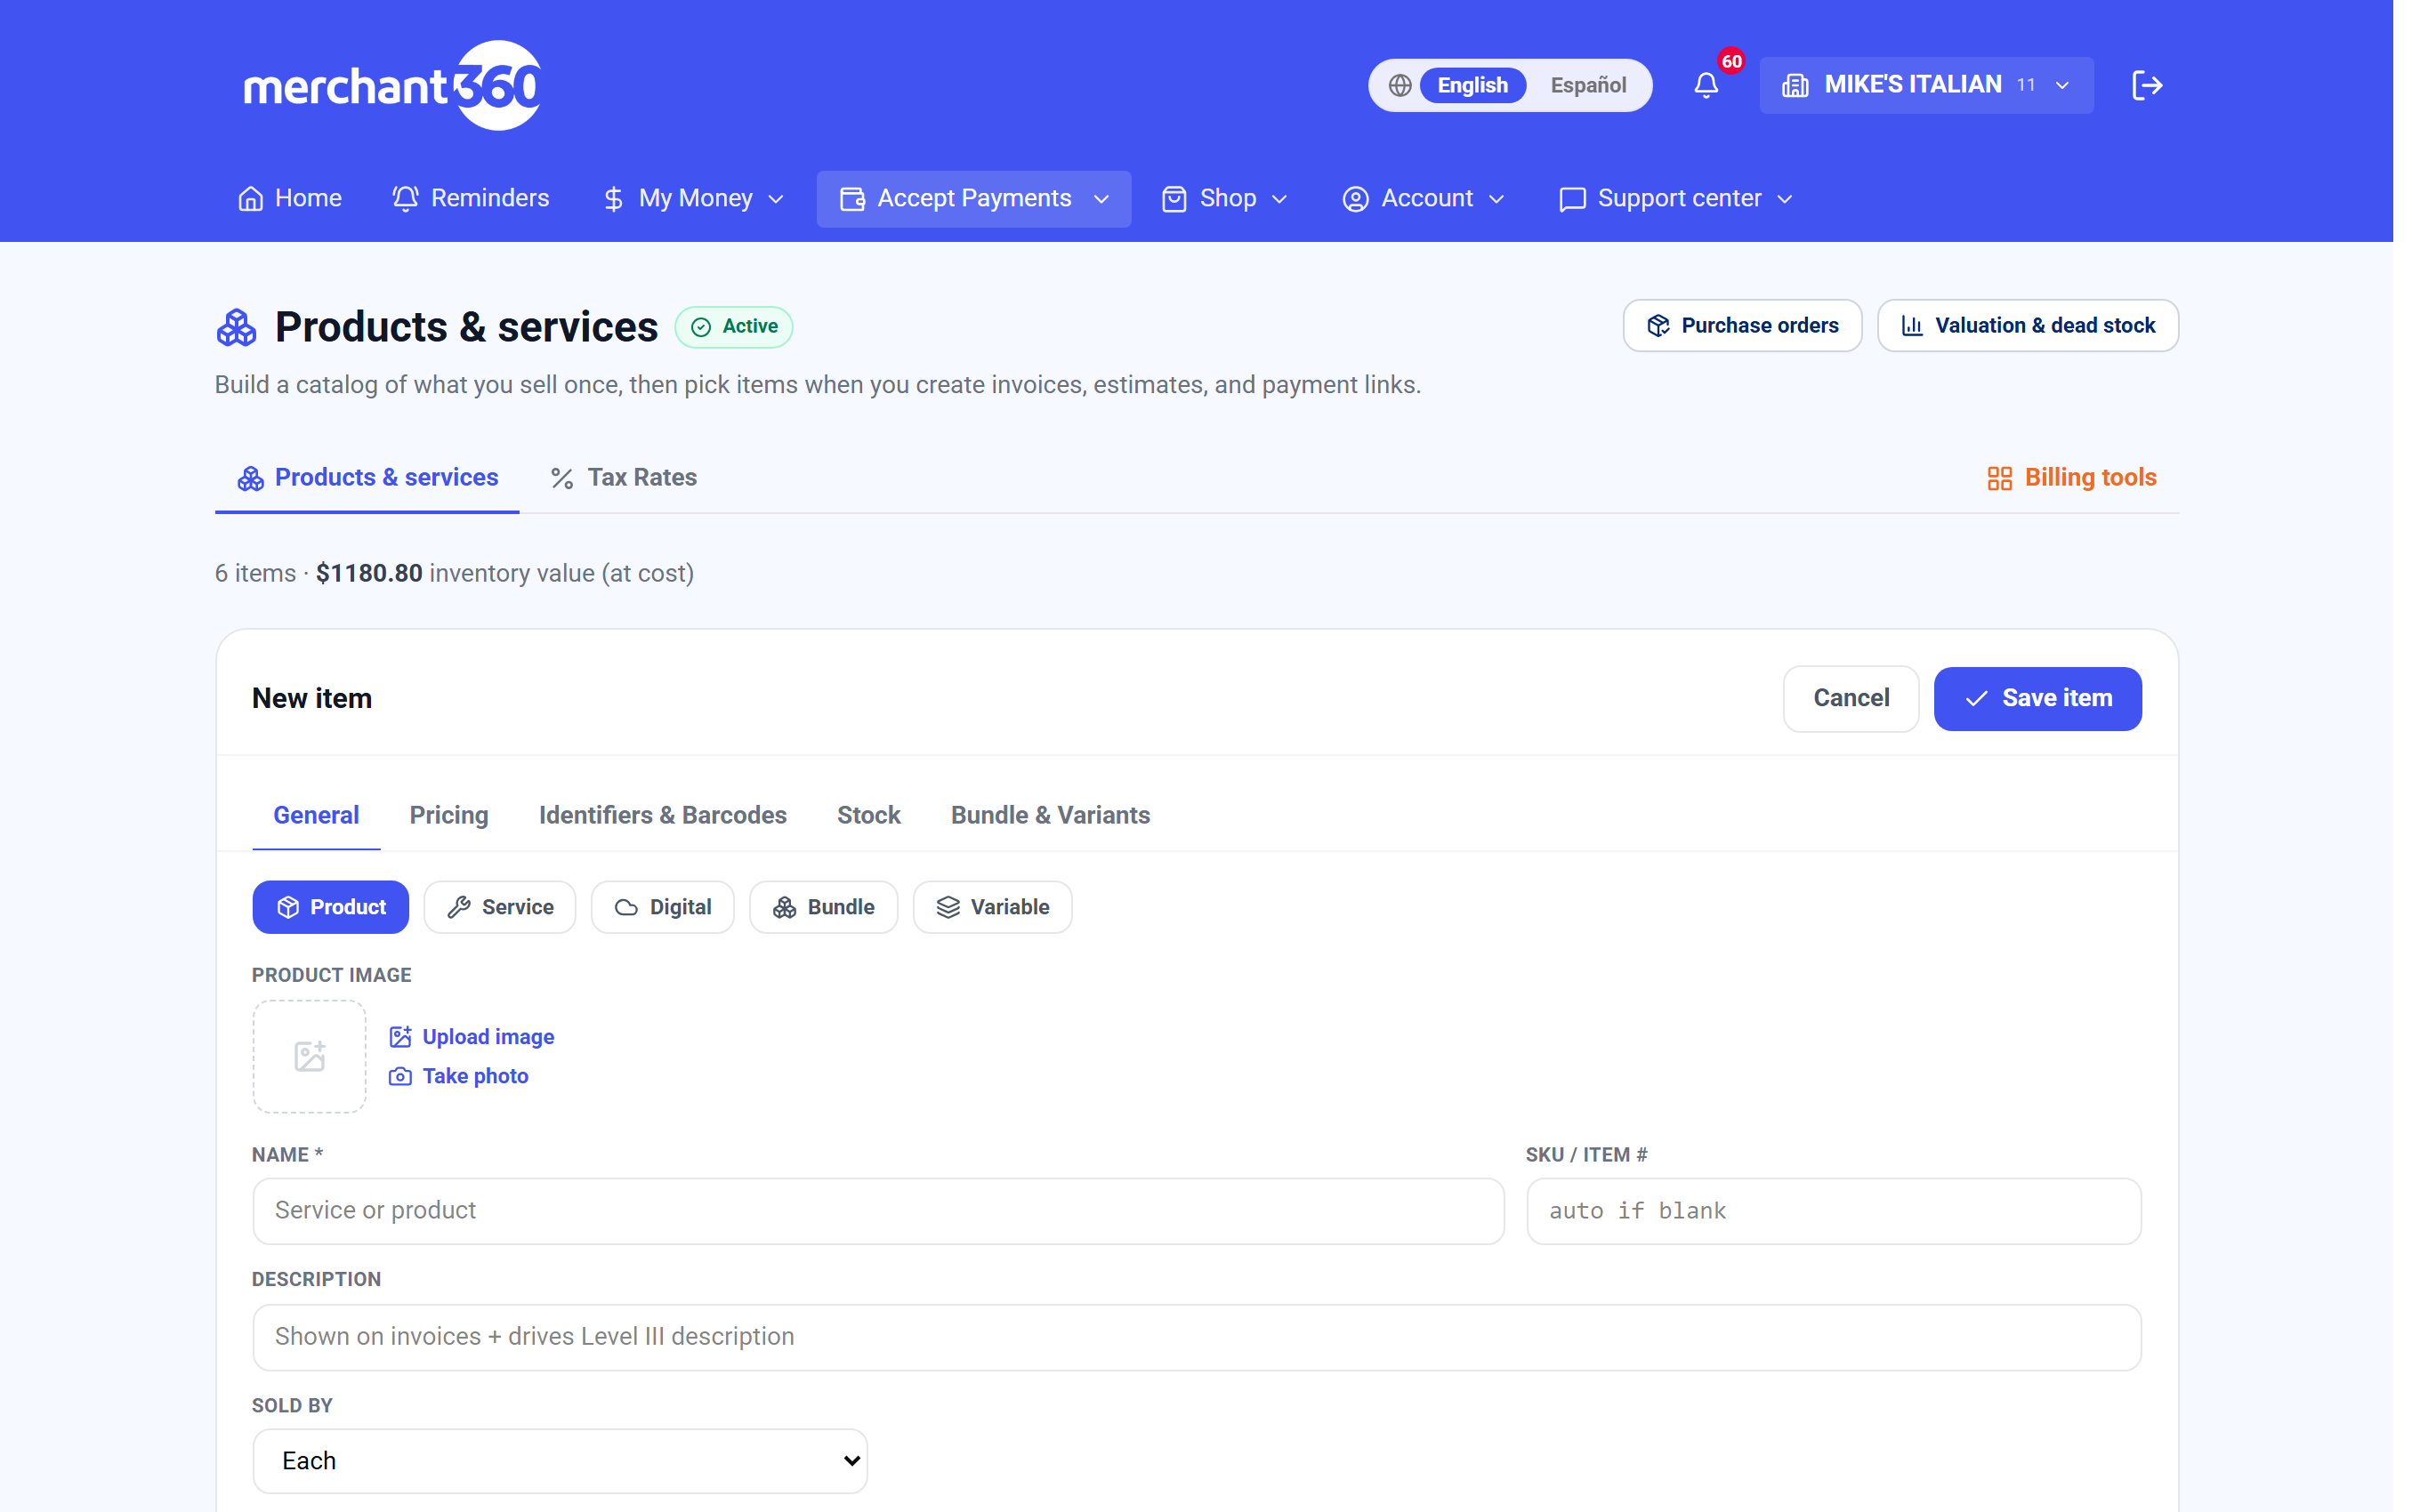This screenshot has height=1512, width=2420.
Task: Click the building icon beside MIKE'S ITALIAN
Action: pos(1795,85)
